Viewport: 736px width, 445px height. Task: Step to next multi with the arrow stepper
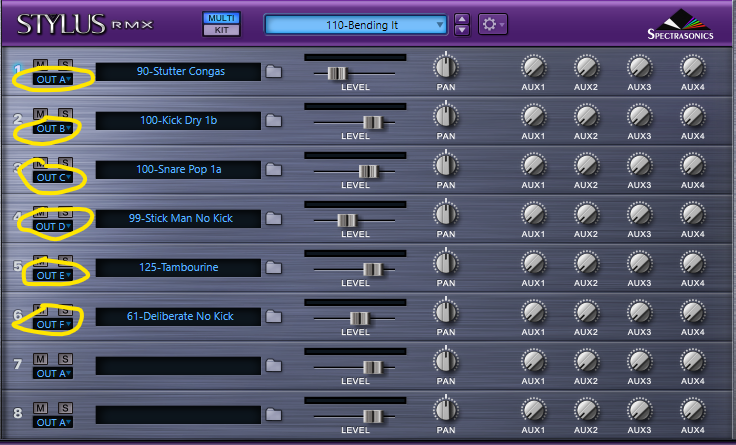pyautogui.click(x=461, y=29)
